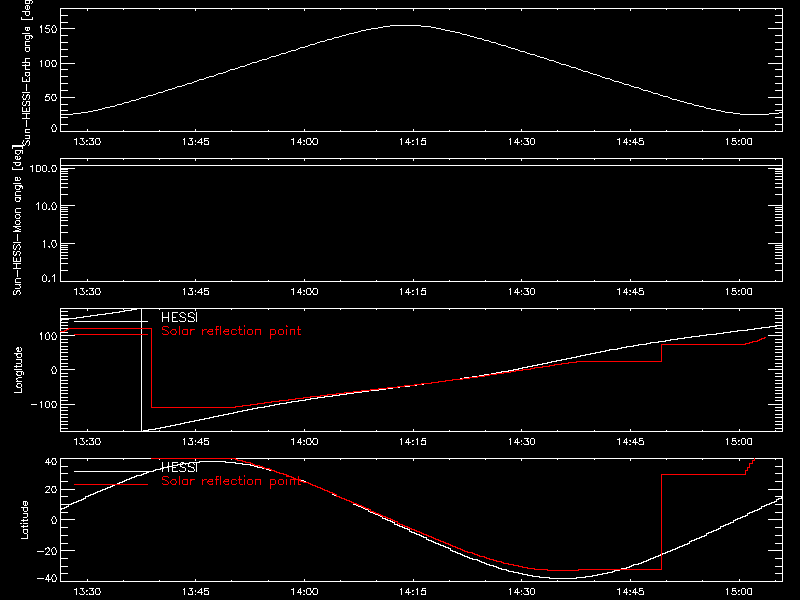
Task: Click the 0.1 tick on Moon angle axis
Action: 49,278
